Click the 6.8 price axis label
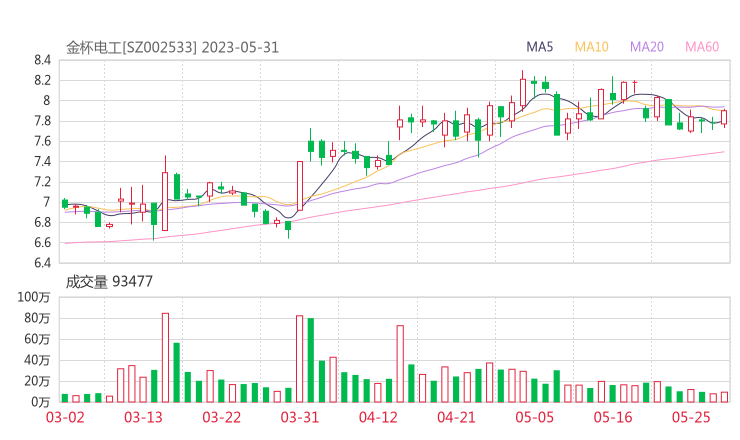 coord(42,222)
